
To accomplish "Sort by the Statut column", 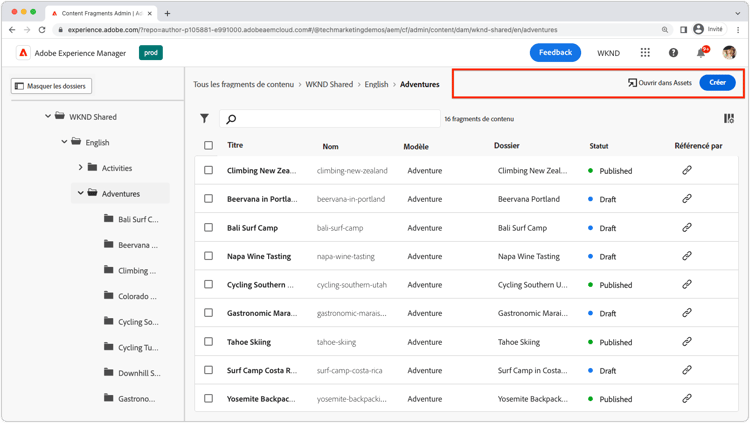I will coord(599,146).
